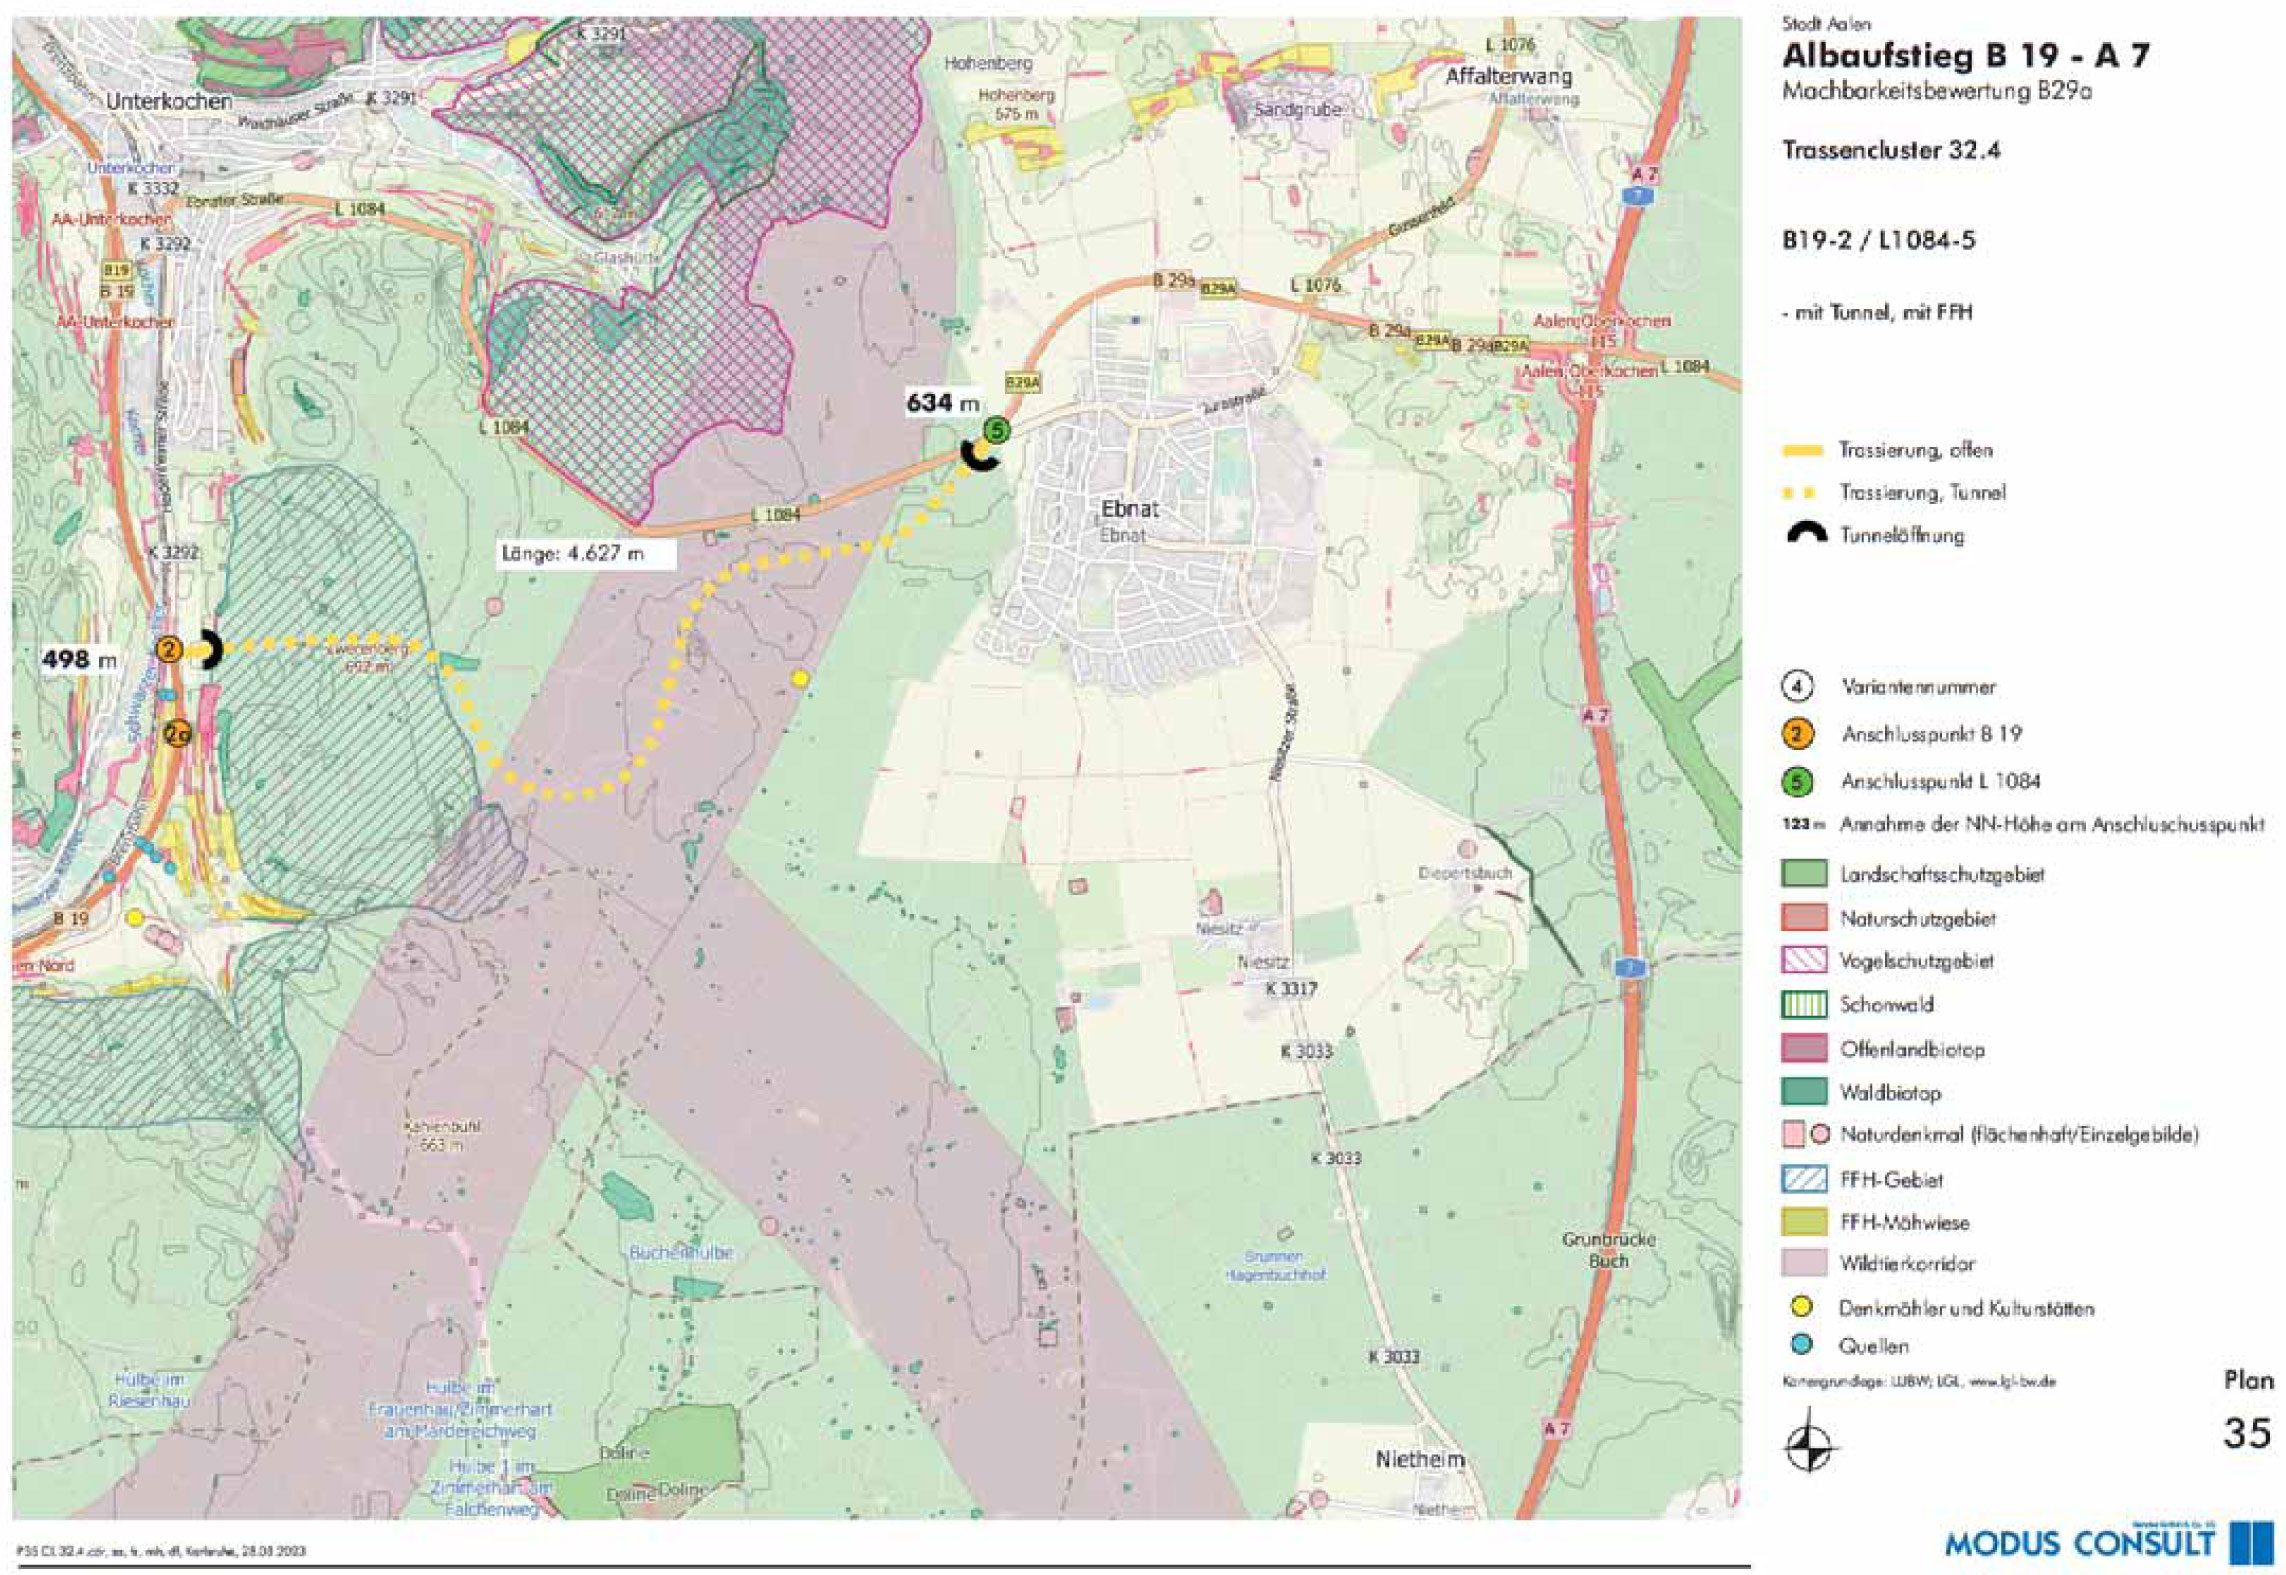Click the orange Anschlusspunkt B 19 legend icon

1797,735
